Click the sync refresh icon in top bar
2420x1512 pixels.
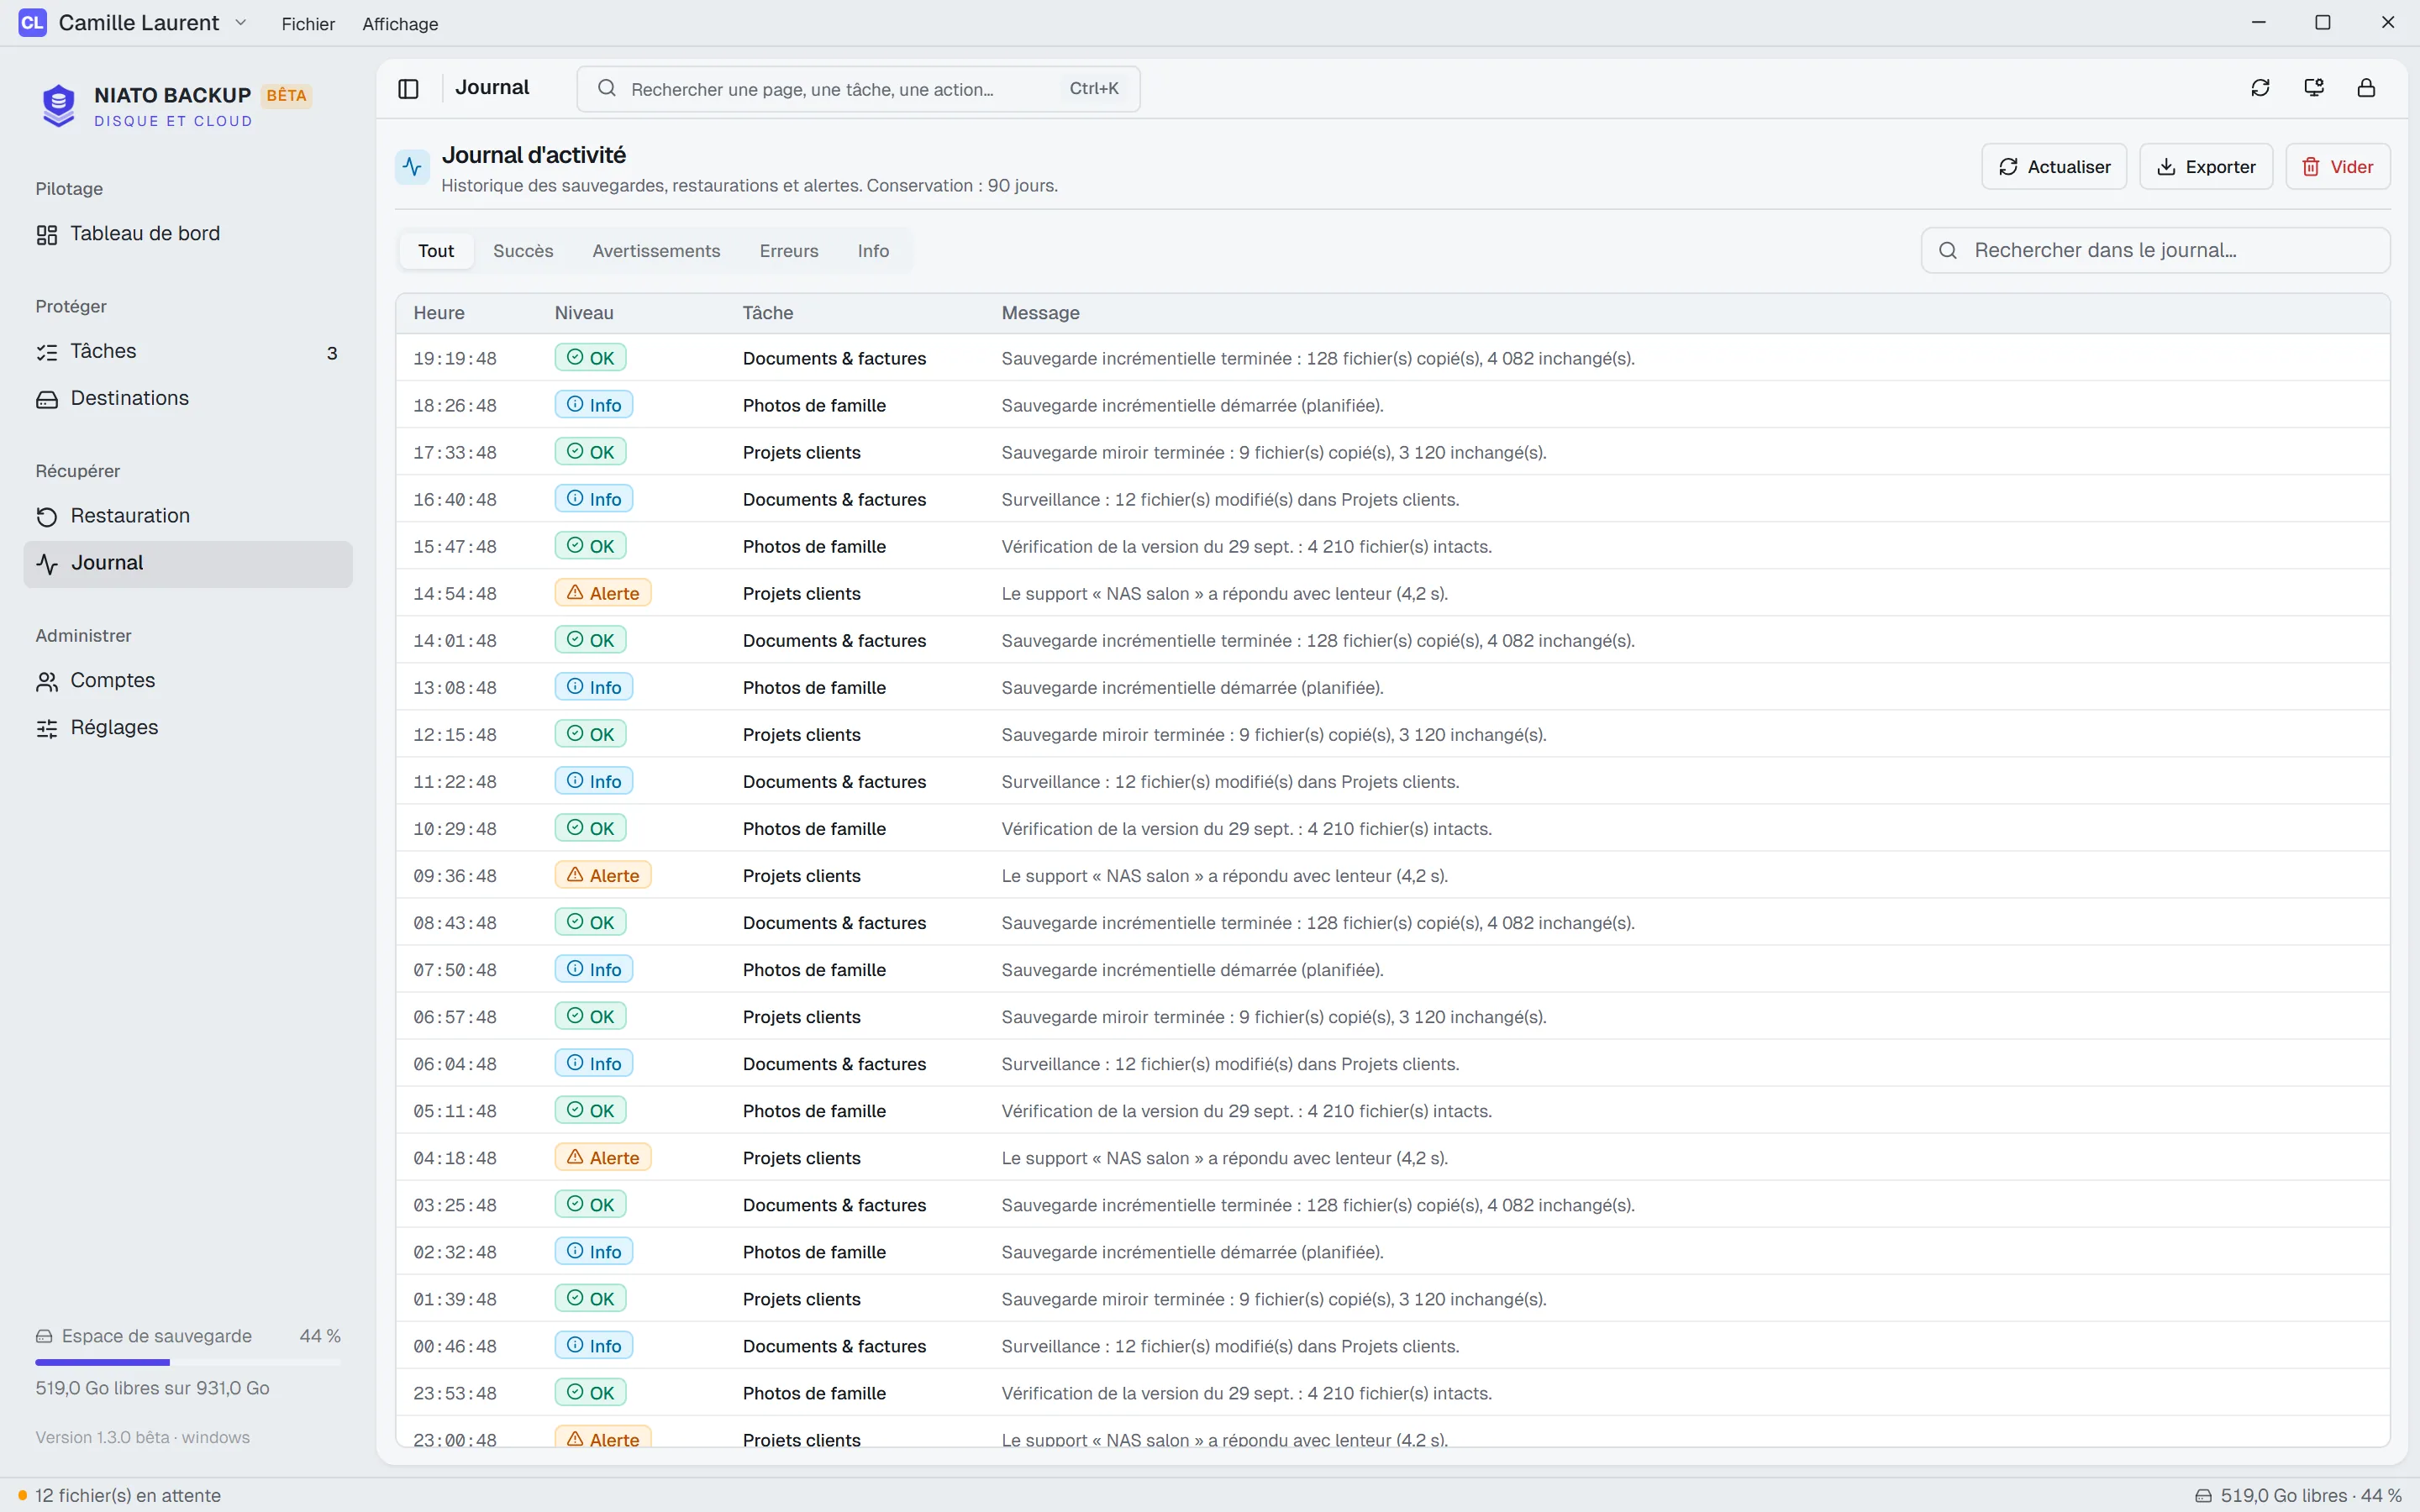[x=2260, y=88]
